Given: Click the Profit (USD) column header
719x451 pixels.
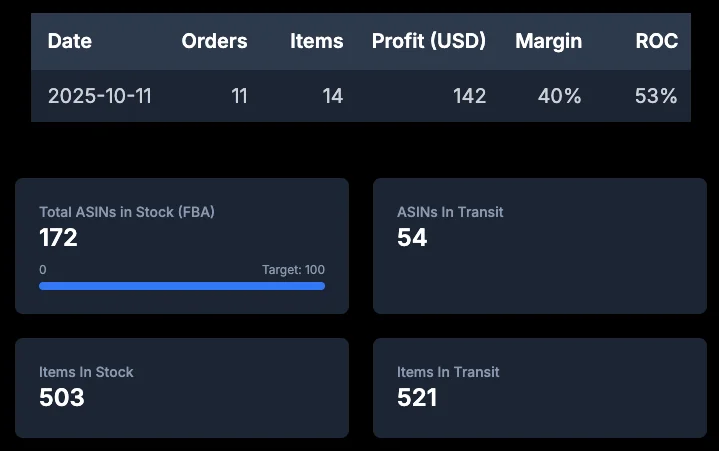Looking at the screenshot, I should pos(429,41).
